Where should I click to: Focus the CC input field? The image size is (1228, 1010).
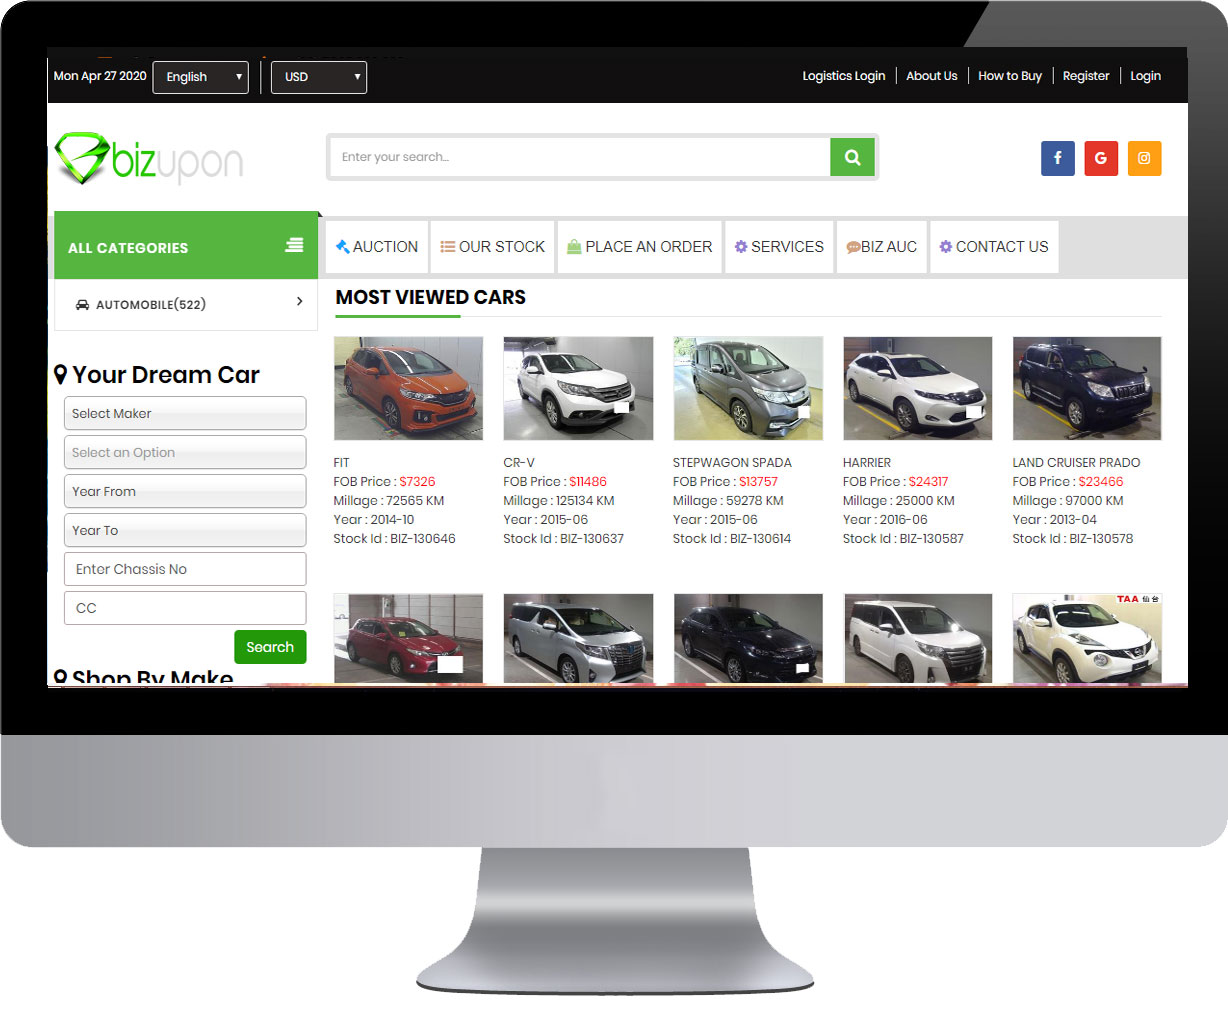tap(185, 608)
